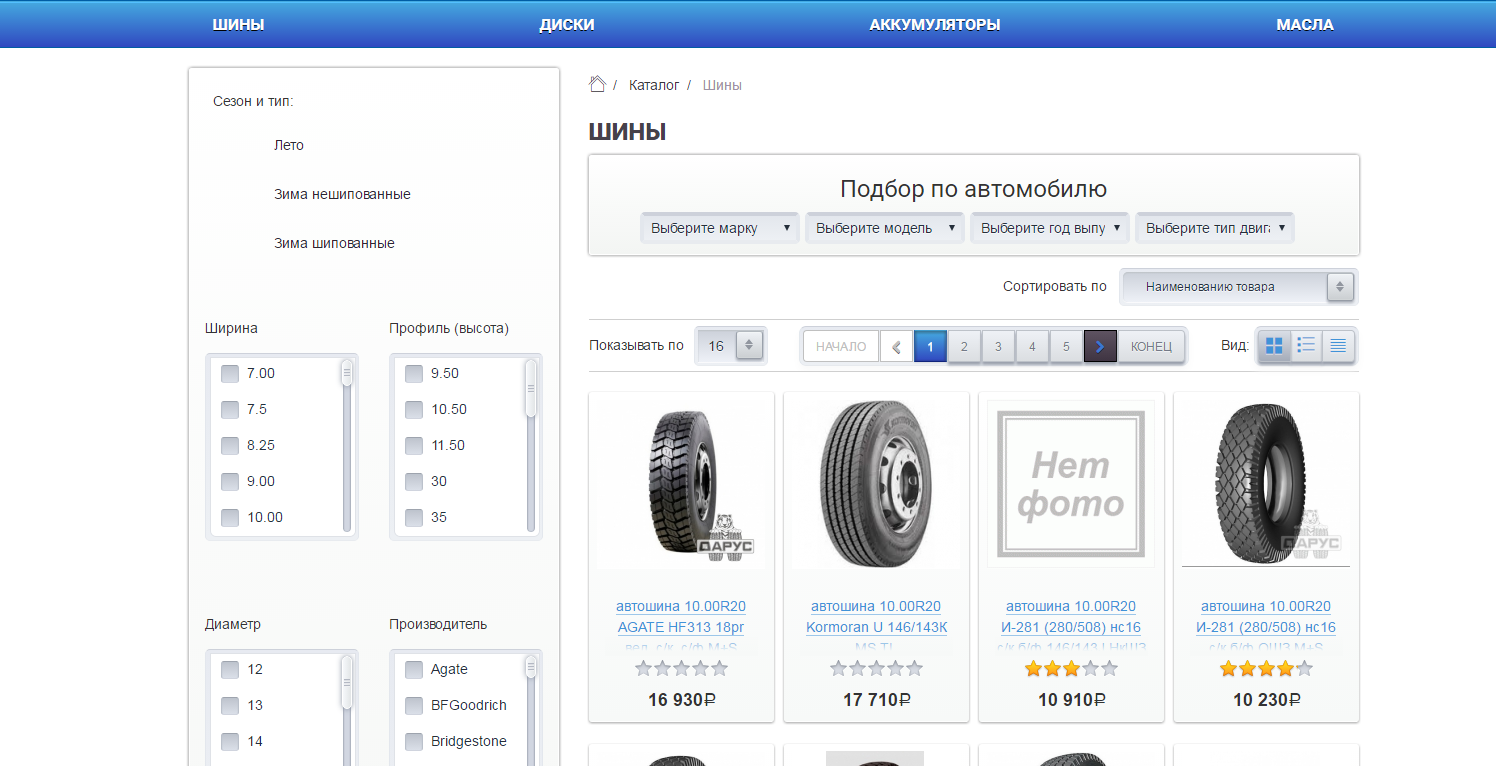Check profile height 30

414,481
